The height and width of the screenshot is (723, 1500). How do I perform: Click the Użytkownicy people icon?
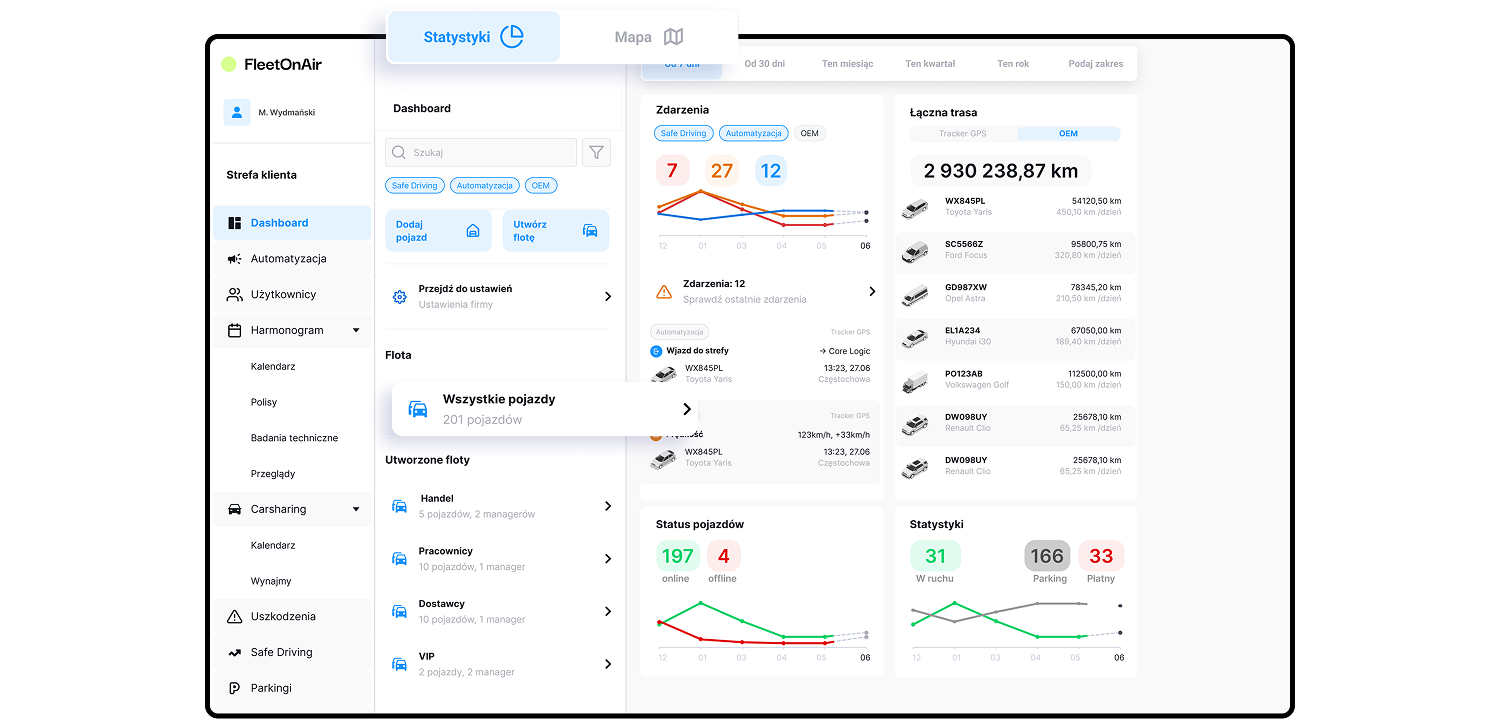(x=234, y=295)
